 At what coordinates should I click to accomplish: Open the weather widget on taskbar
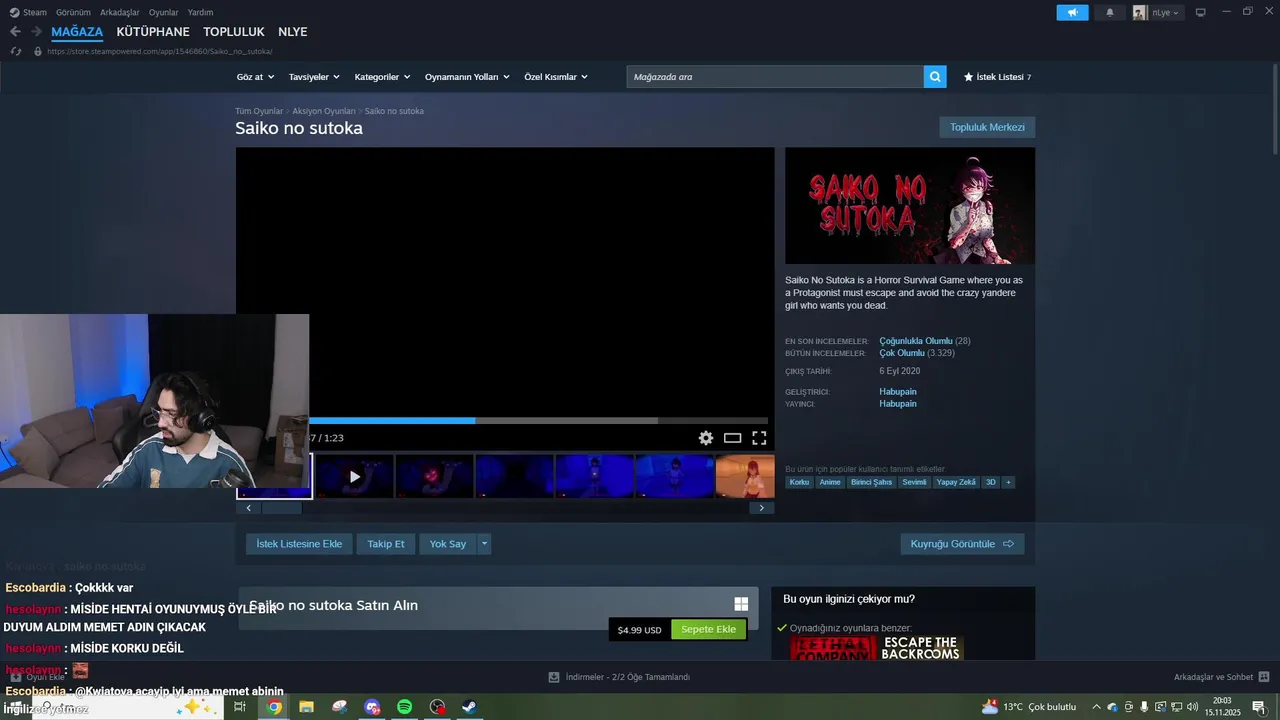[x=1029, y=707]
